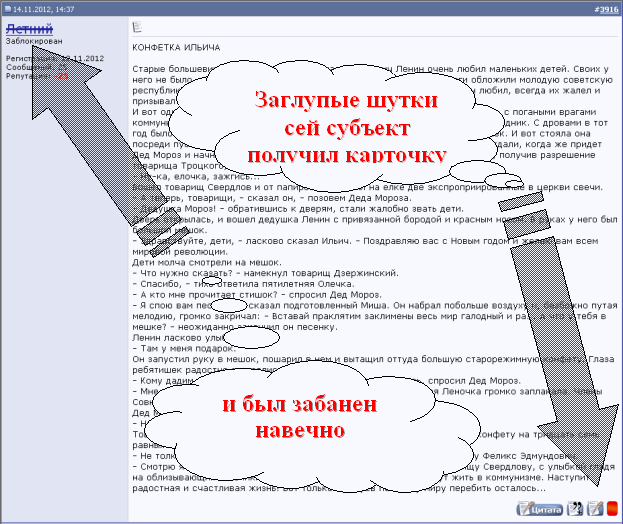
Task: Click the post timestamp 14.11.2012, 14:37
Action: (x=43, y=9)
